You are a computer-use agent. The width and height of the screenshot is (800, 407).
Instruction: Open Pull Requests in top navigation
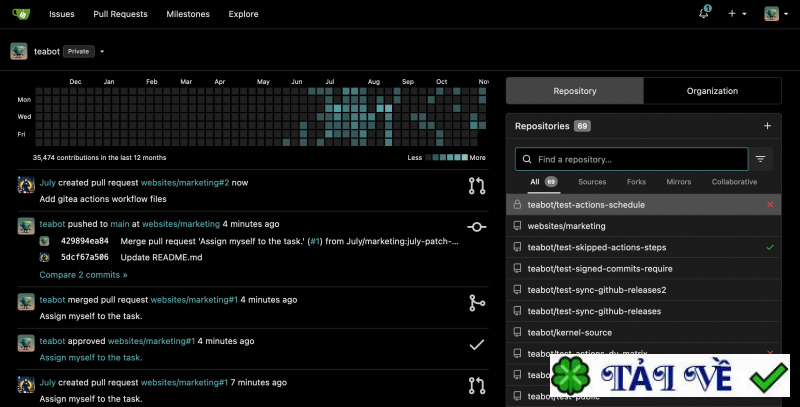[119, 14]
